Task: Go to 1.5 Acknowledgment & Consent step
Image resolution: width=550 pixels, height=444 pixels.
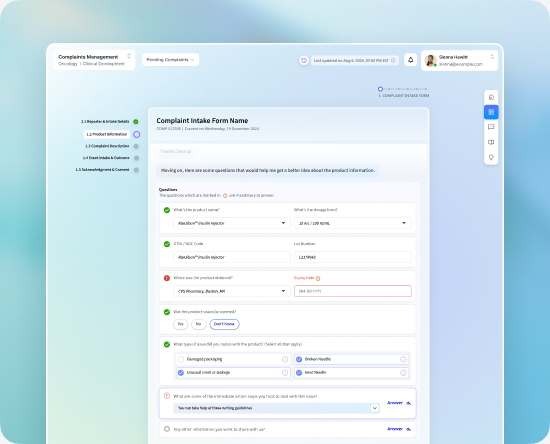Action: point(102,170)
